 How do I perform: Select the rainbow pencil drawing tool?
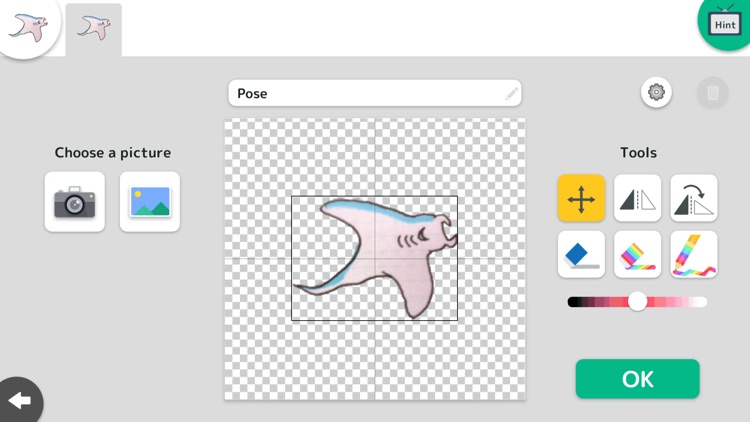pyautogui.click(x=694, y=255)
